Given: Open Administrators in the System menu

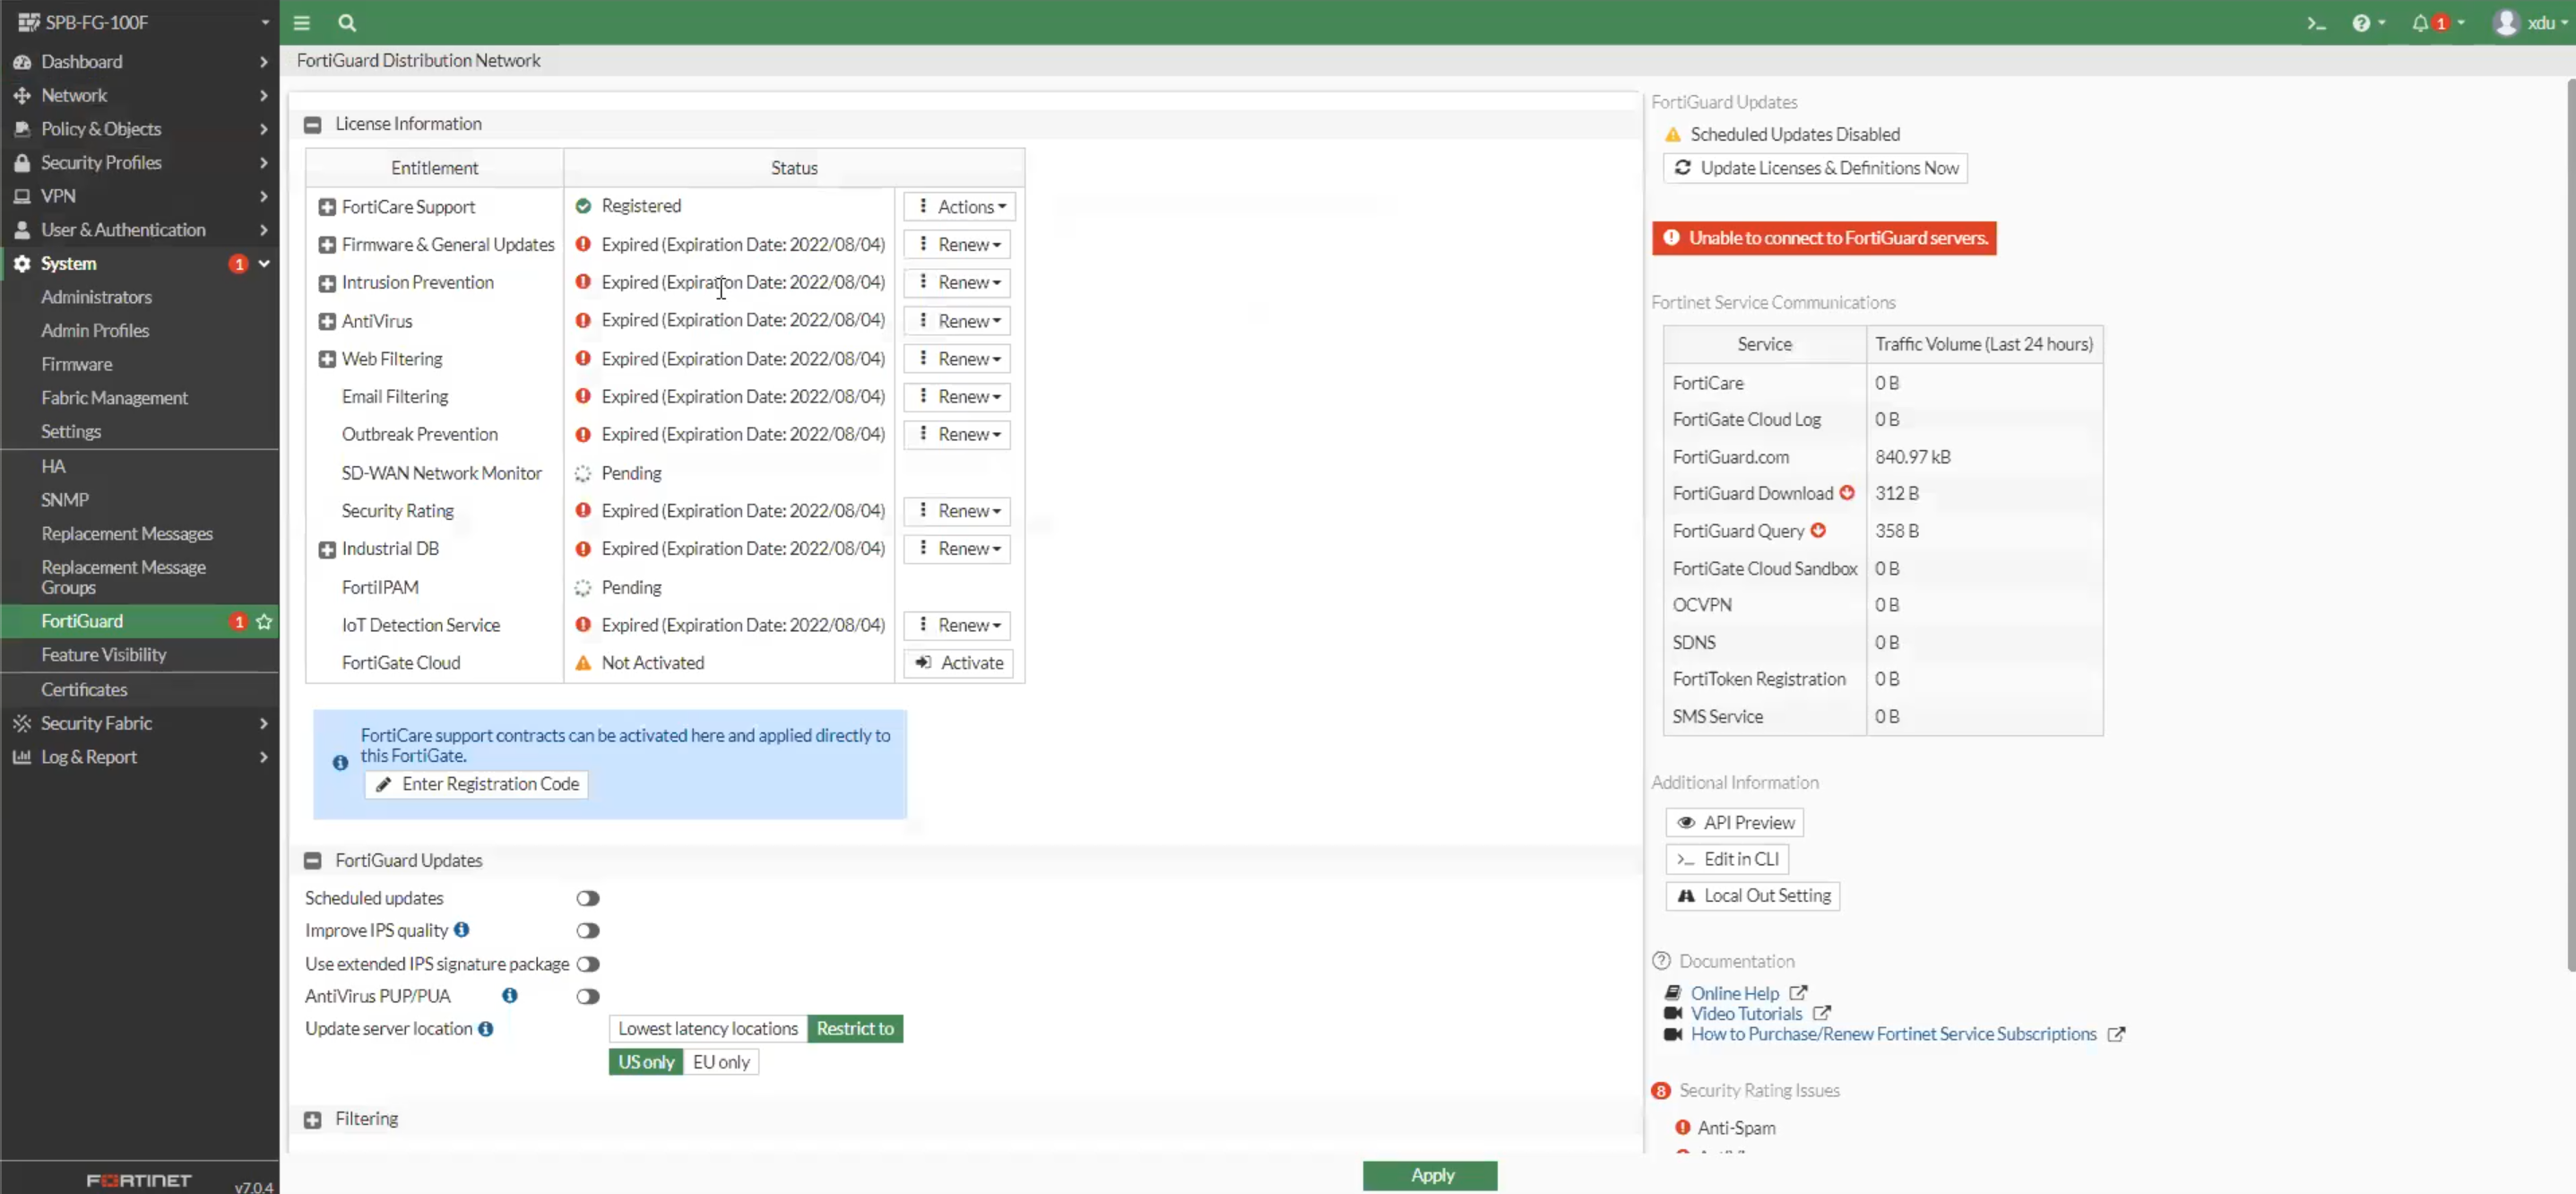Looking at the screenshot, I should [96, 297].
